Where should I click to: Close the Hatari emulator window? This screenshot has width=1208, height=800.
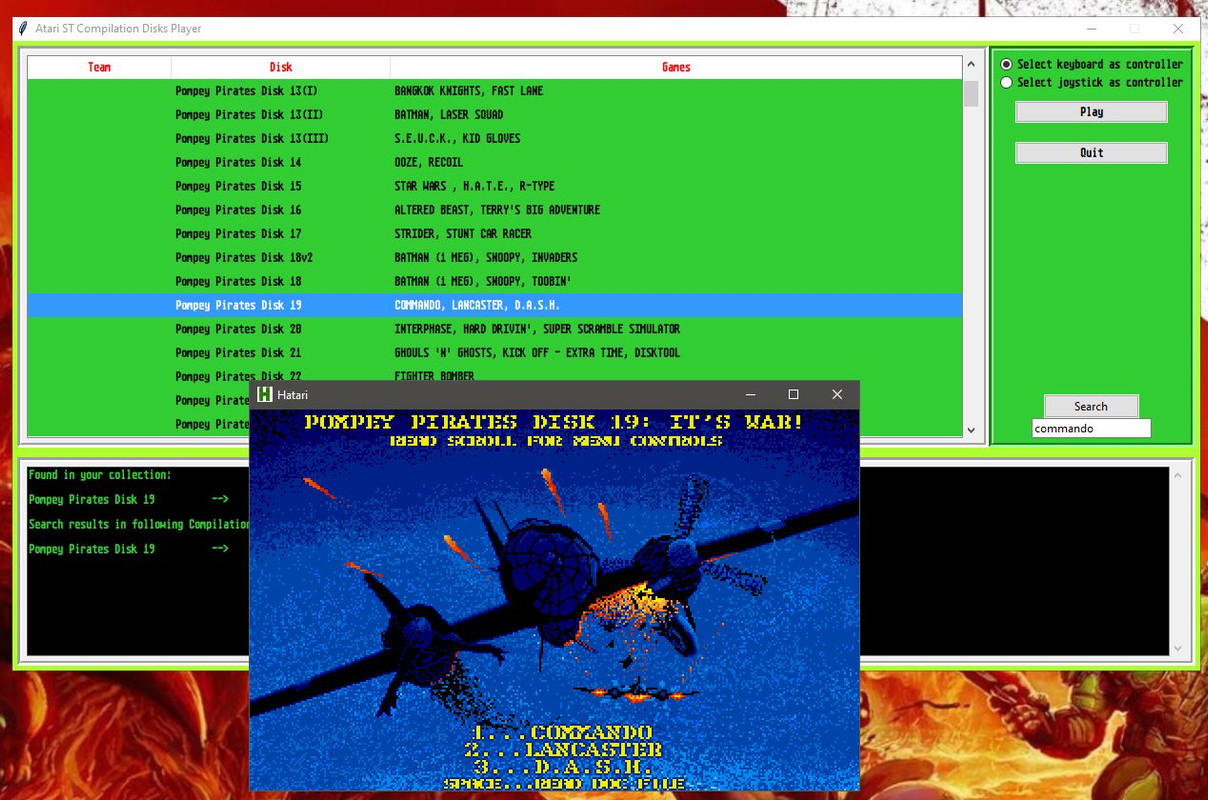pyautogui.click(x=837, y=395)
